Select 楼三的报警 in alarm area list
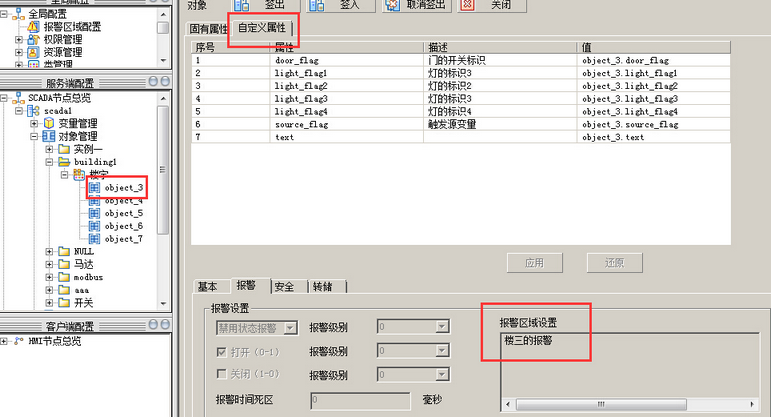The height and width of the screenshot is (417, 771). (x=528, y=340)
